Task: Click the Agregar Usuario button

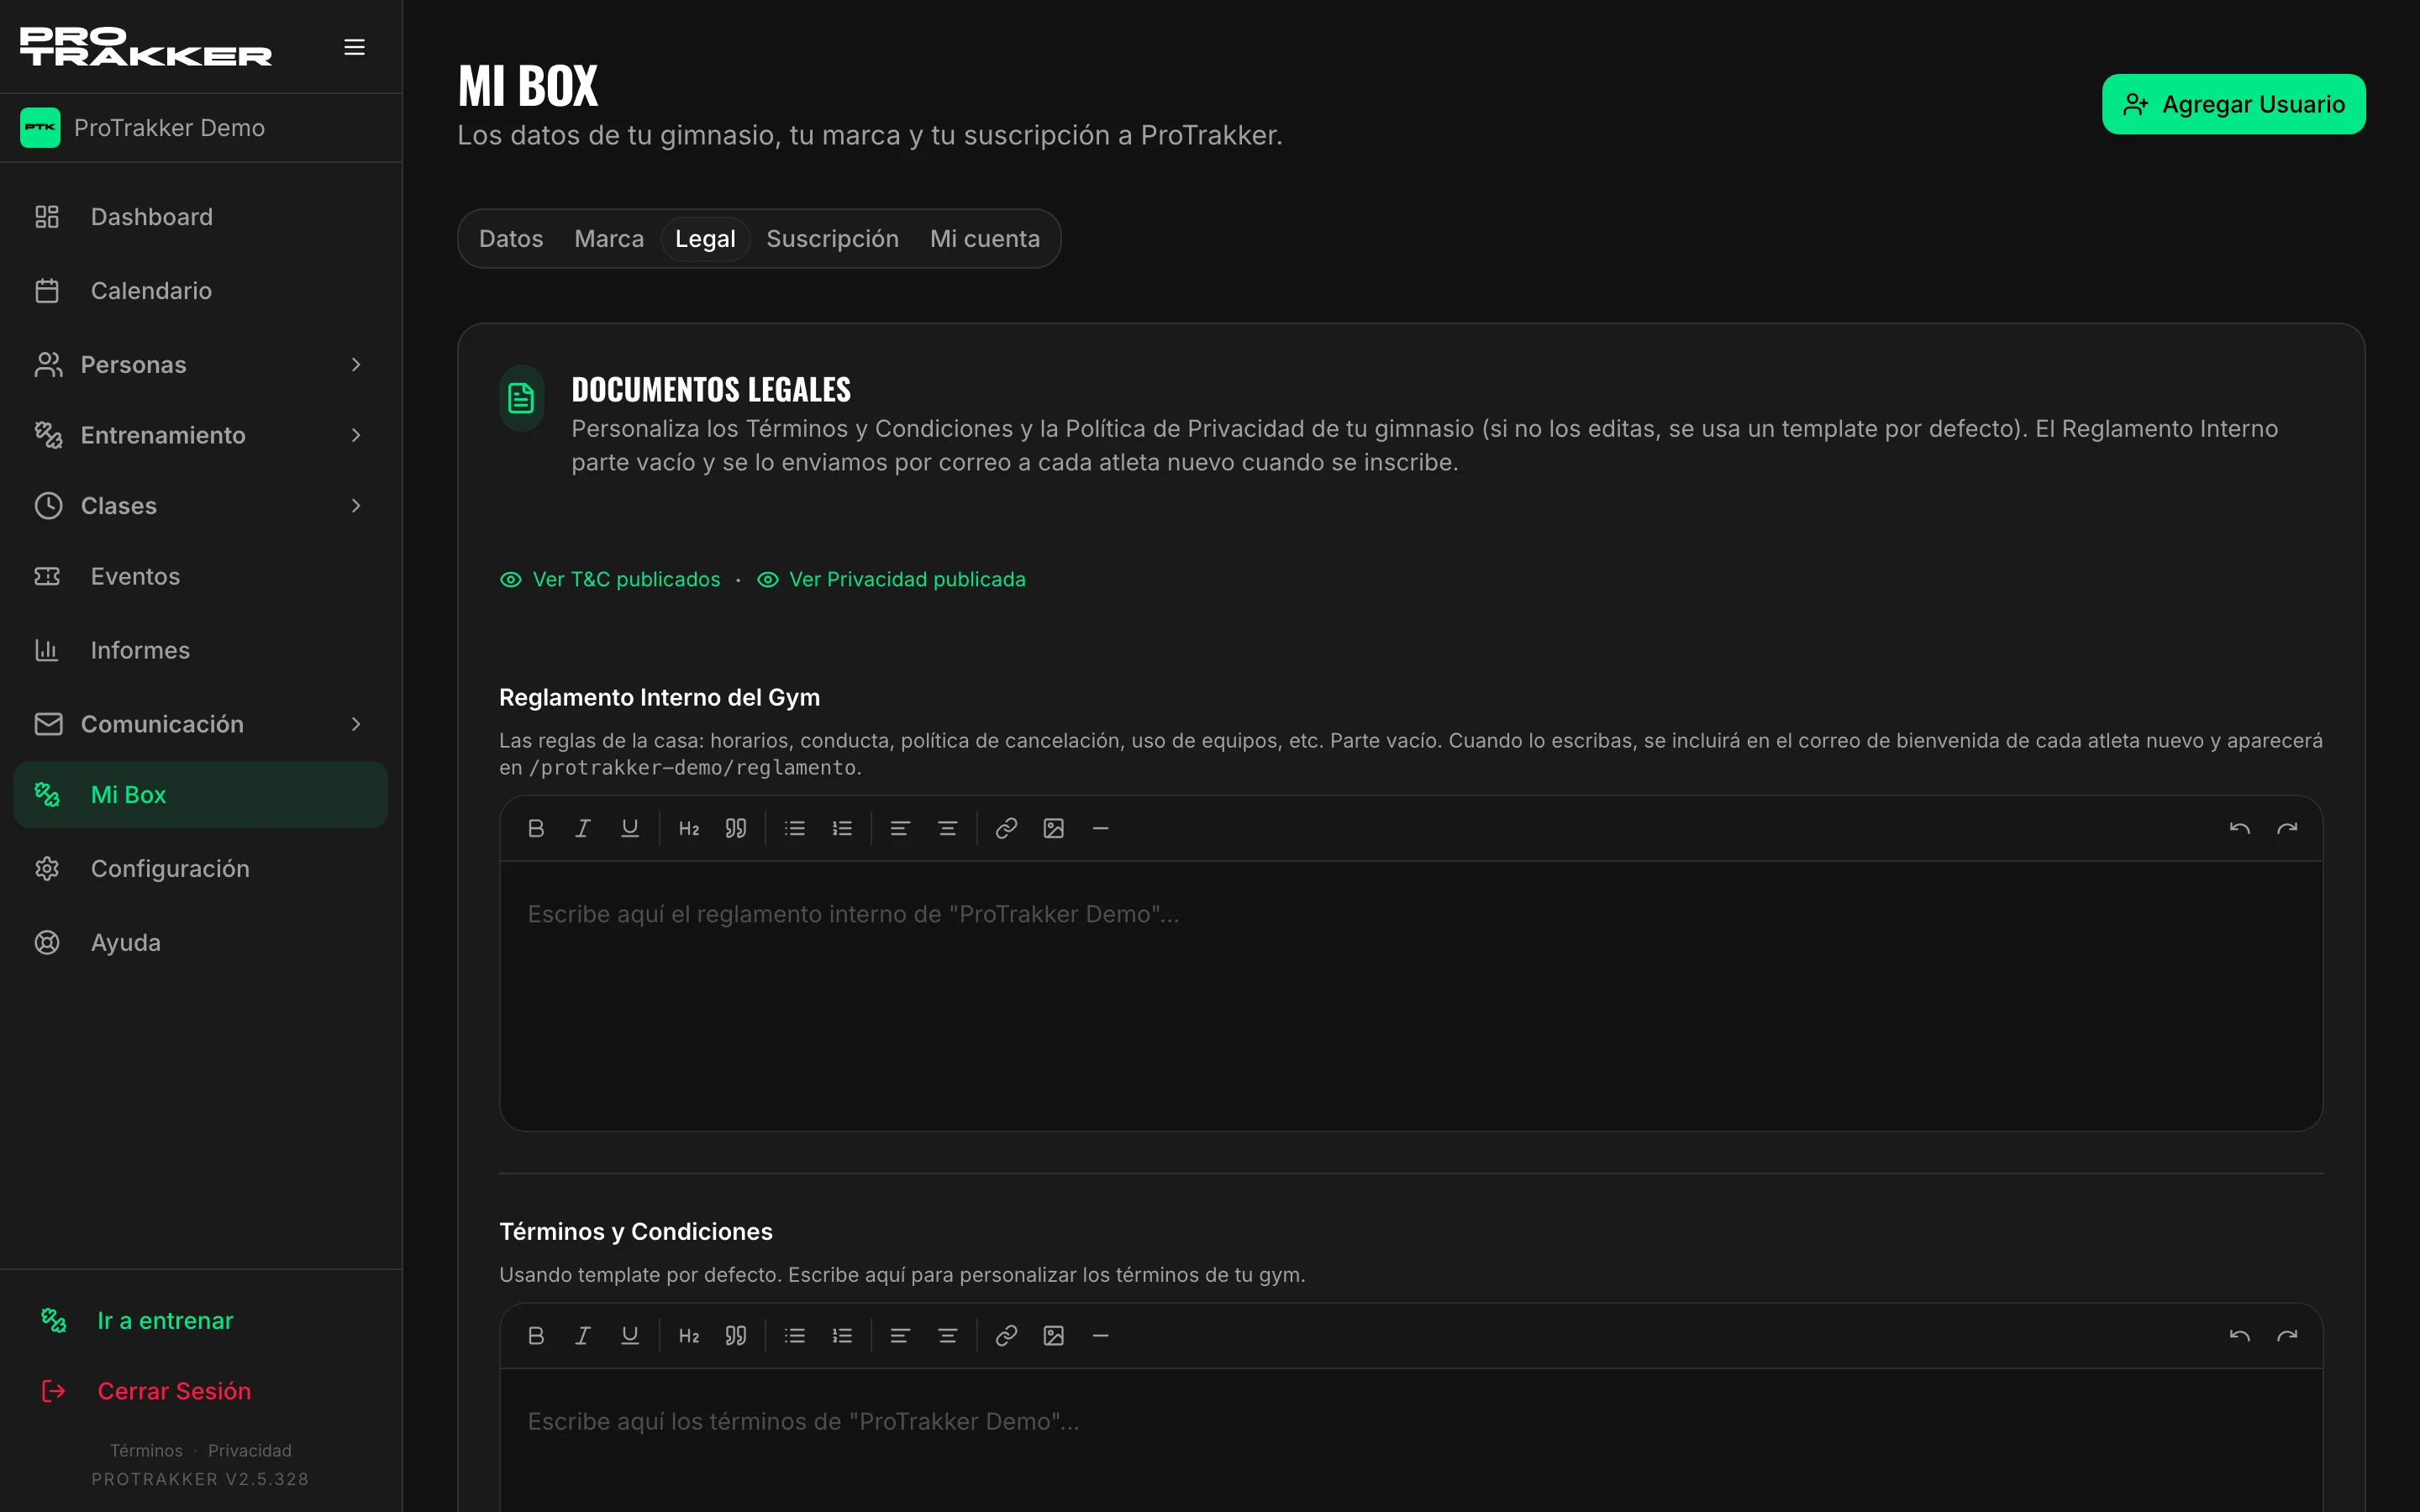Action: coord(2233,104)
